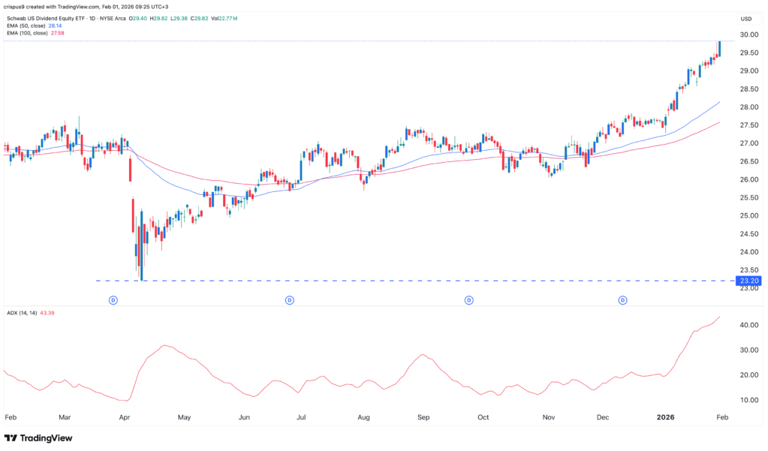This screenshot has height=451, width=768.
Task: Click the Mar label on time axis
Action: [x=65, y=417]
